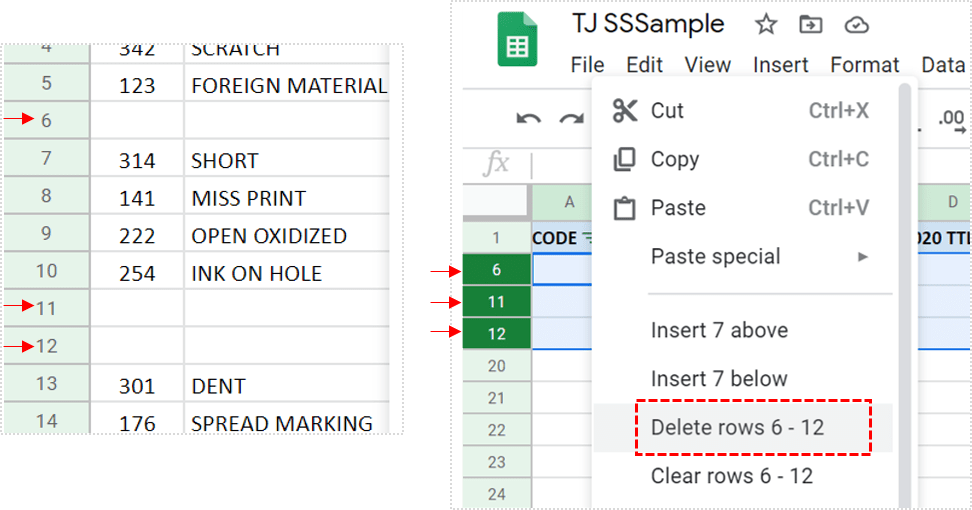Image resolution: width=972 pixels, height=510 pixels.
Task: Select row 11 header in right sheet
Action: 497,302
